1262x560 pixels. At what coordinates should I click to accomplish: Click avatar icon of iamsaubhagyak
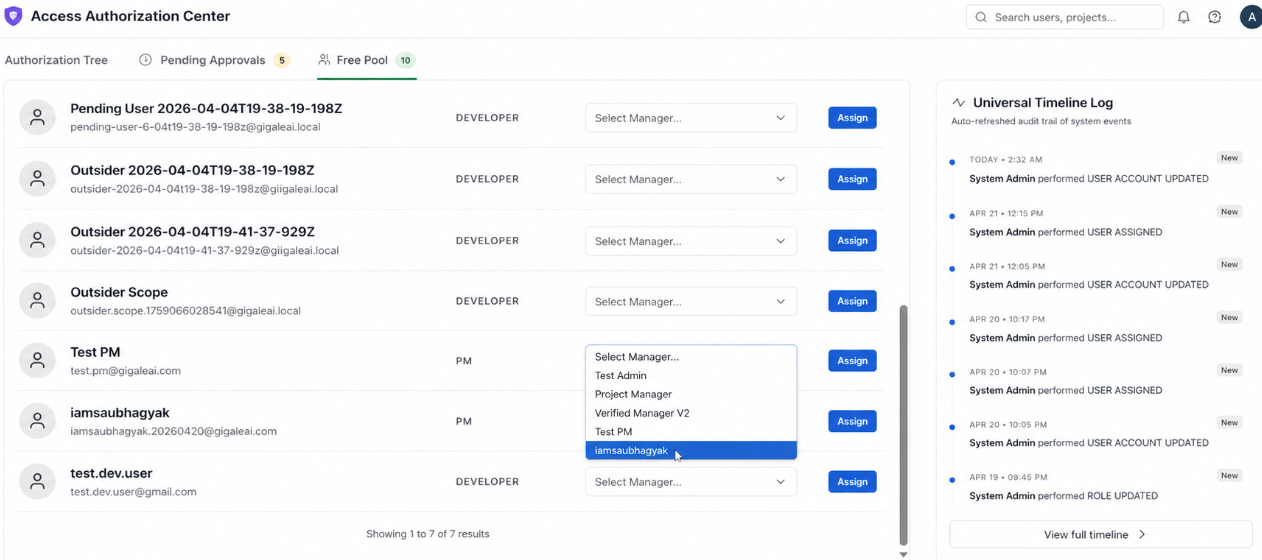[x=37, y=421]
